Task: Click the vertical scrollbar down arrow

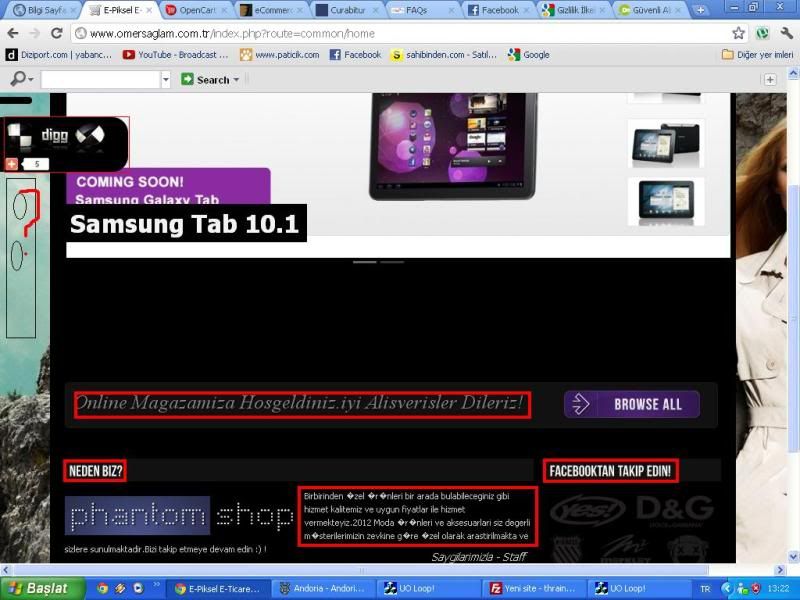Action: click(x=793, y=557)
